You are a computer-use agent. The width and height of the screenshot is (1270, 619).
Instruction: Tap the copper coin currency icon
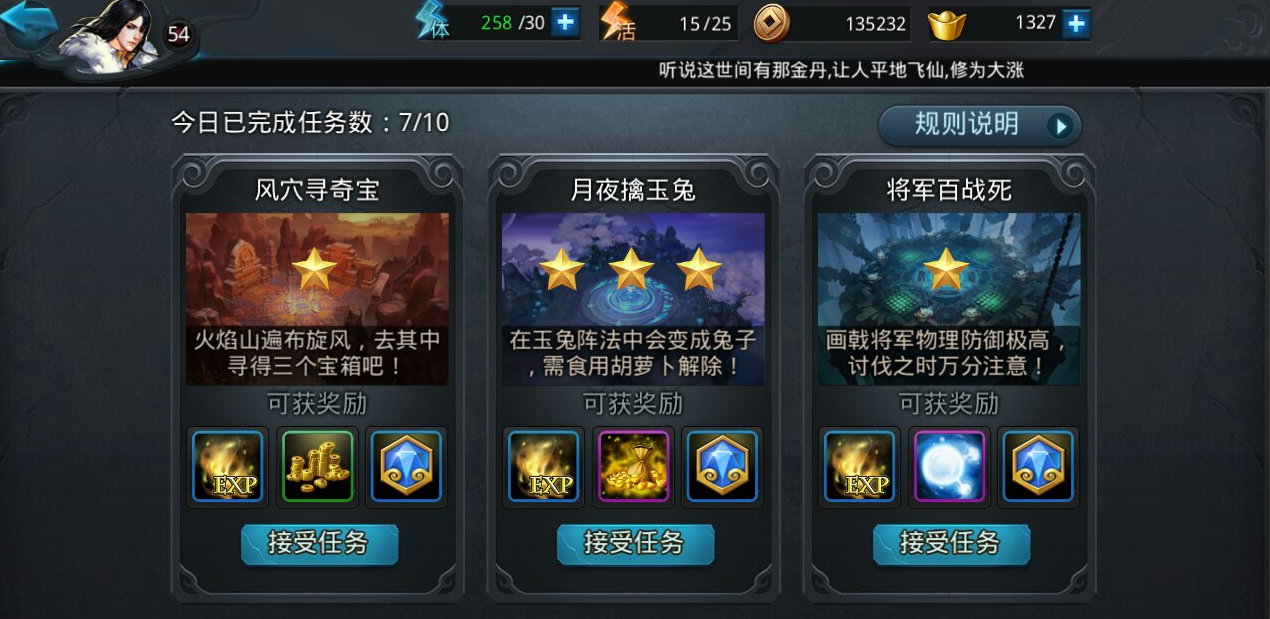[x=771, y=23]
